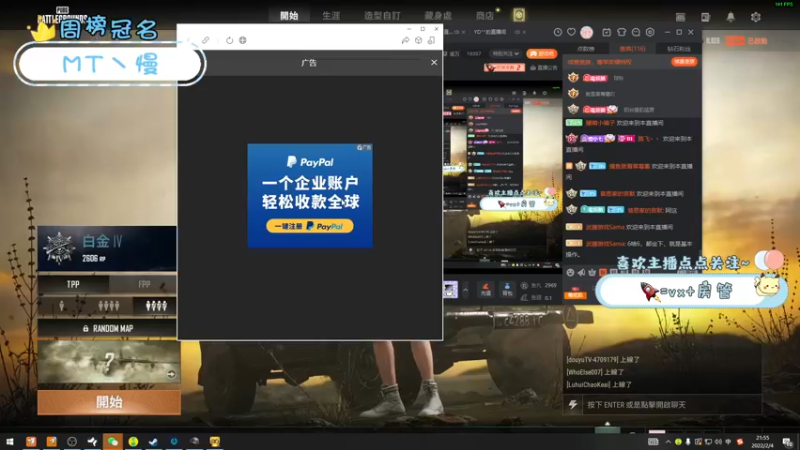Switch to YD直播间 tab in Douyu window

pos(490,32)
